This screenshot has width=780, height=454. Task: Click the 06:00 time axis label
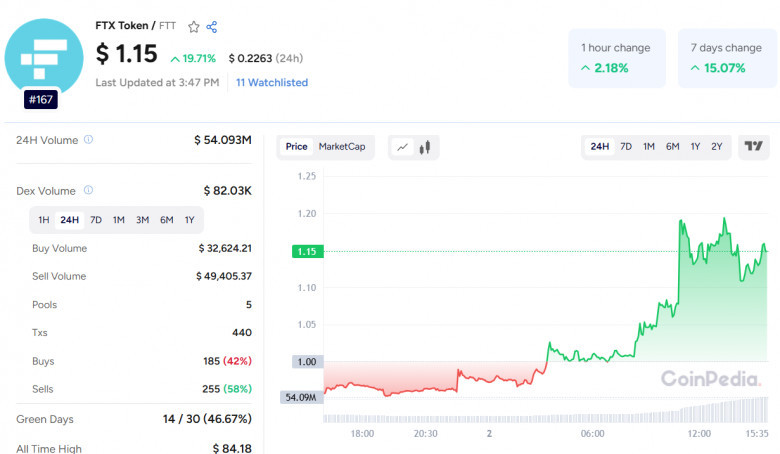pos(592,434)
